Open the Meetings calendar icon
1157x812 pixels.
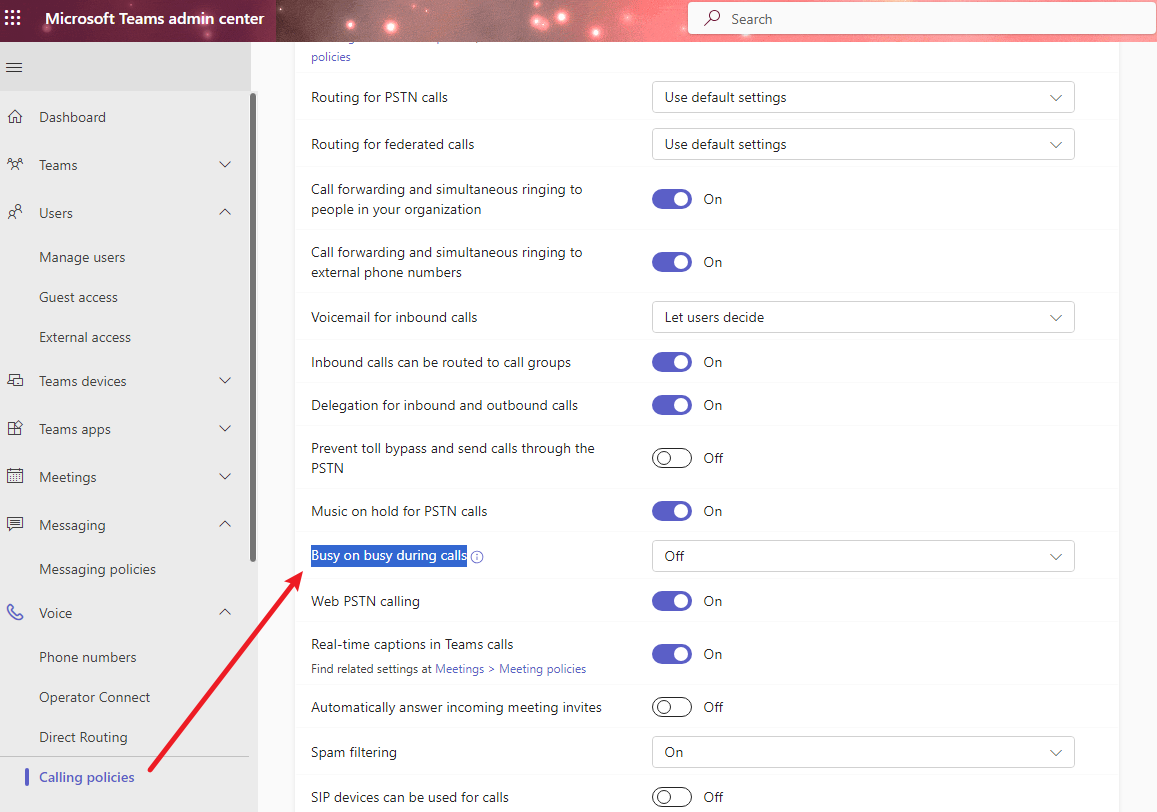point(19,476)
